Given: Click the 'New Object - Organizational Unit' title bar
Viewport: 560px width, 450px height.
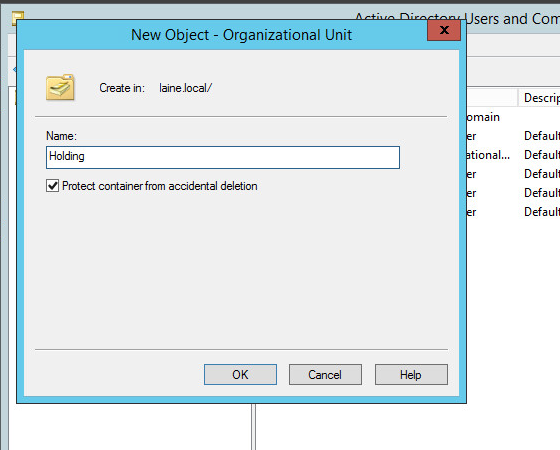Looking at the screenshot, I should pos(241,35).
